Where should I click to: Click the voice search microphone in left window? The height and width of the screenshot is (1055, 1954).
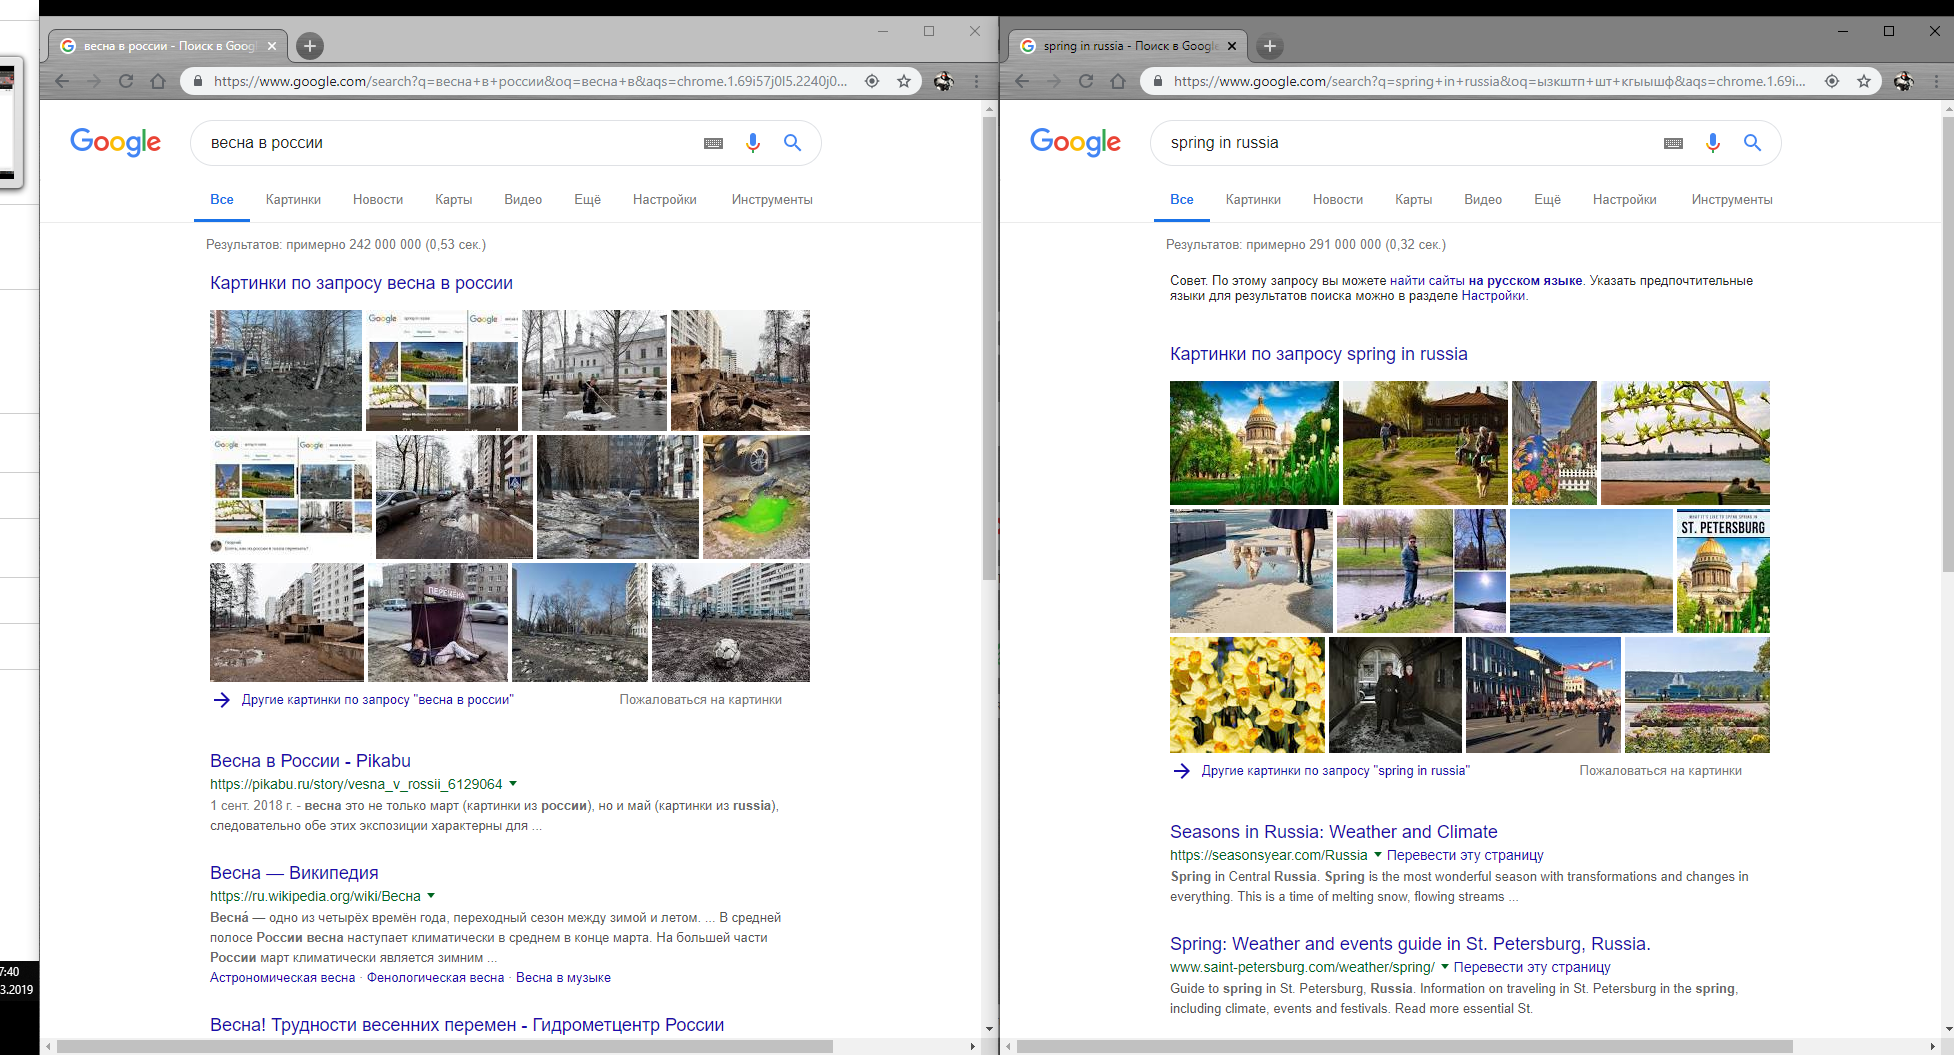pos(753,143)
